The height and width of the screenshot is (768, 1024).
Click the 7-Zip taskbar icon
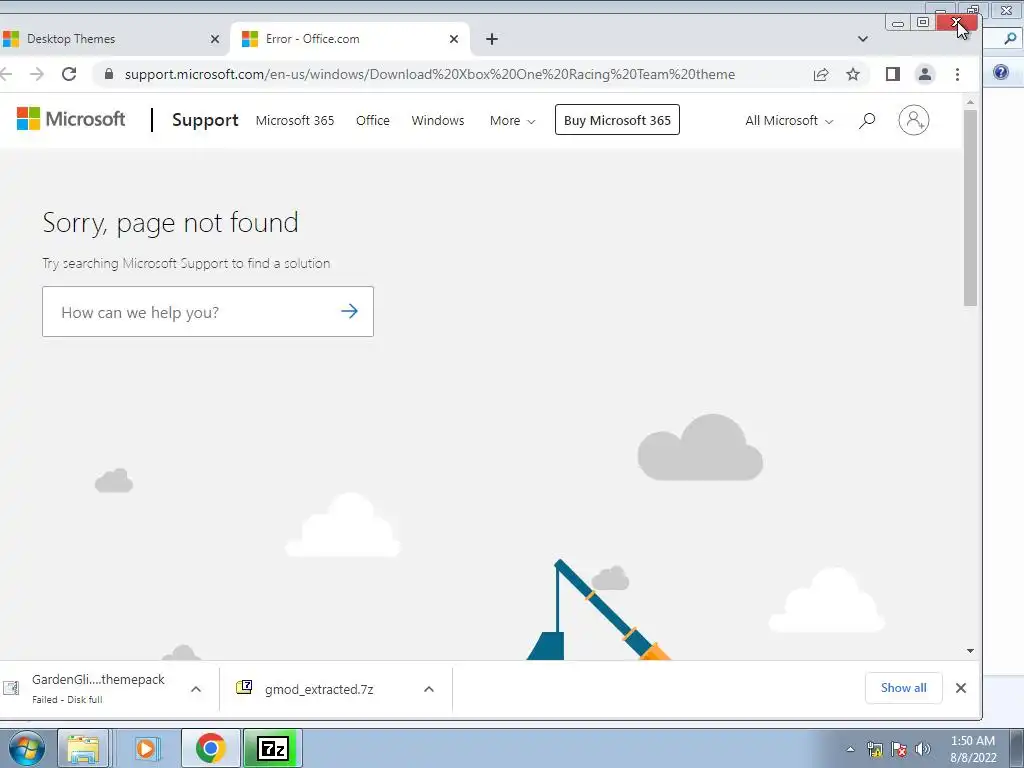click(x=273, y=748)
